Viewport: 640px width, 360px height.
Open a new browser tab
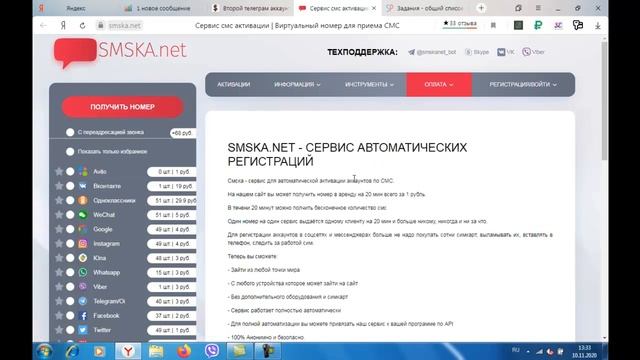pos(481,8)
